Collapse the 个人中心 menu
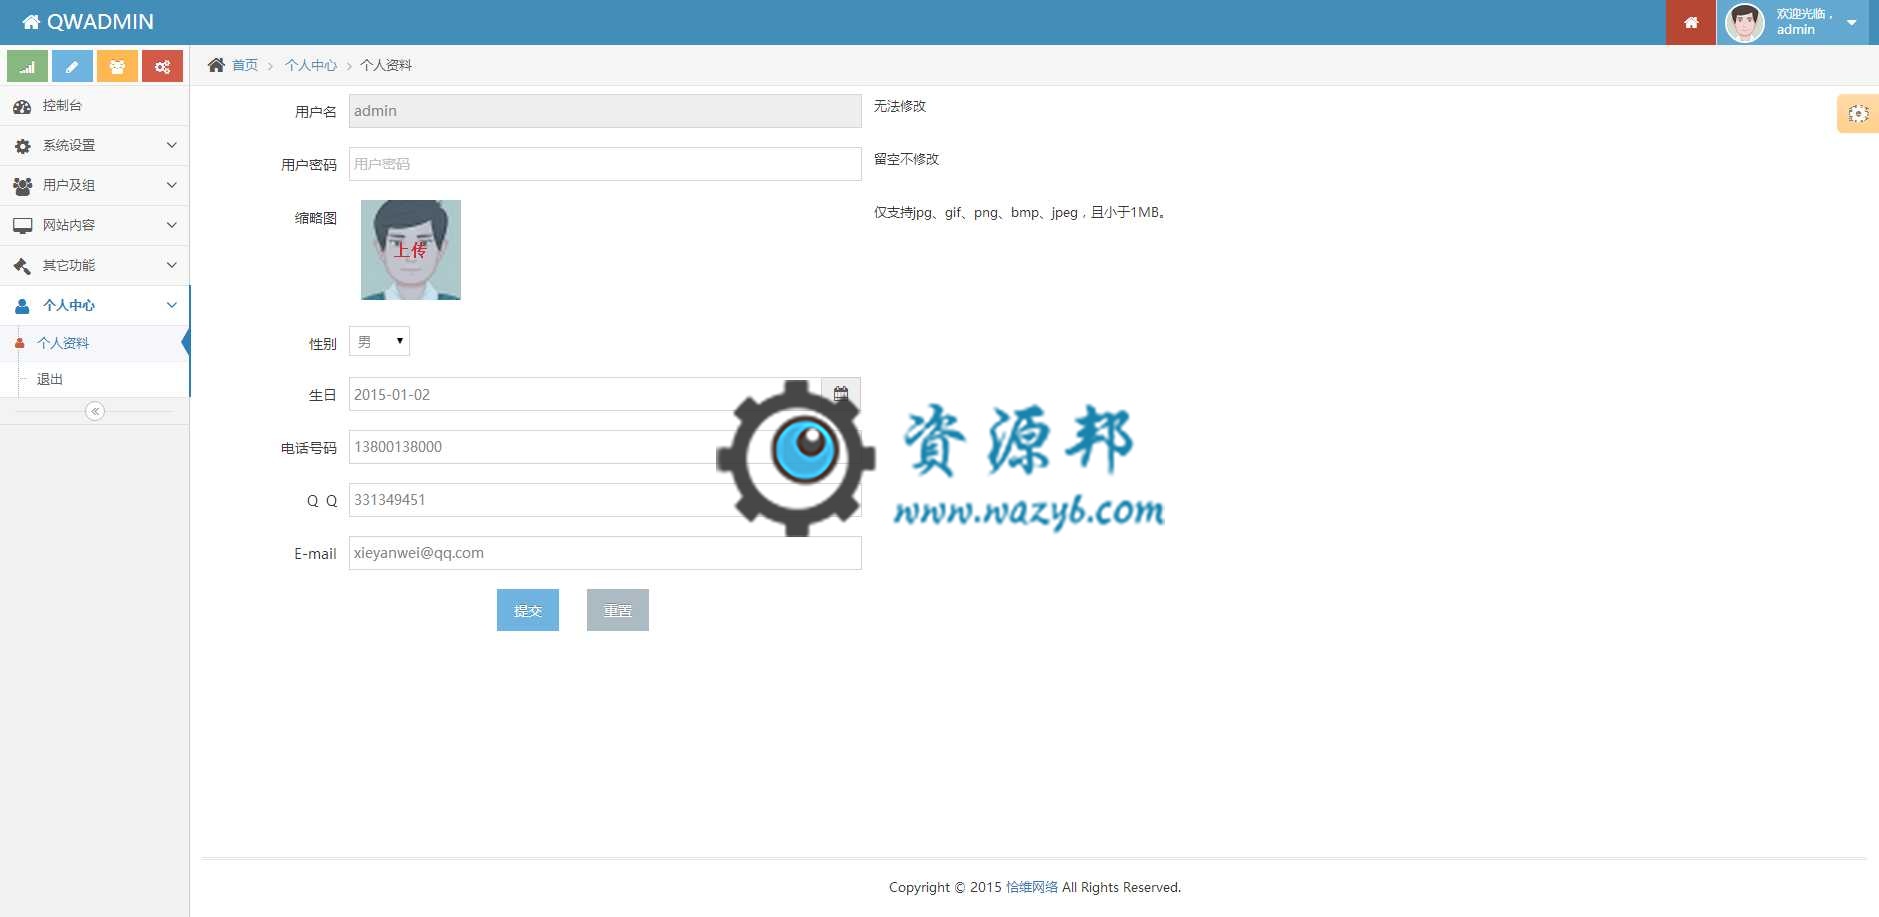The image size is (1879, 917). point(95,305)
